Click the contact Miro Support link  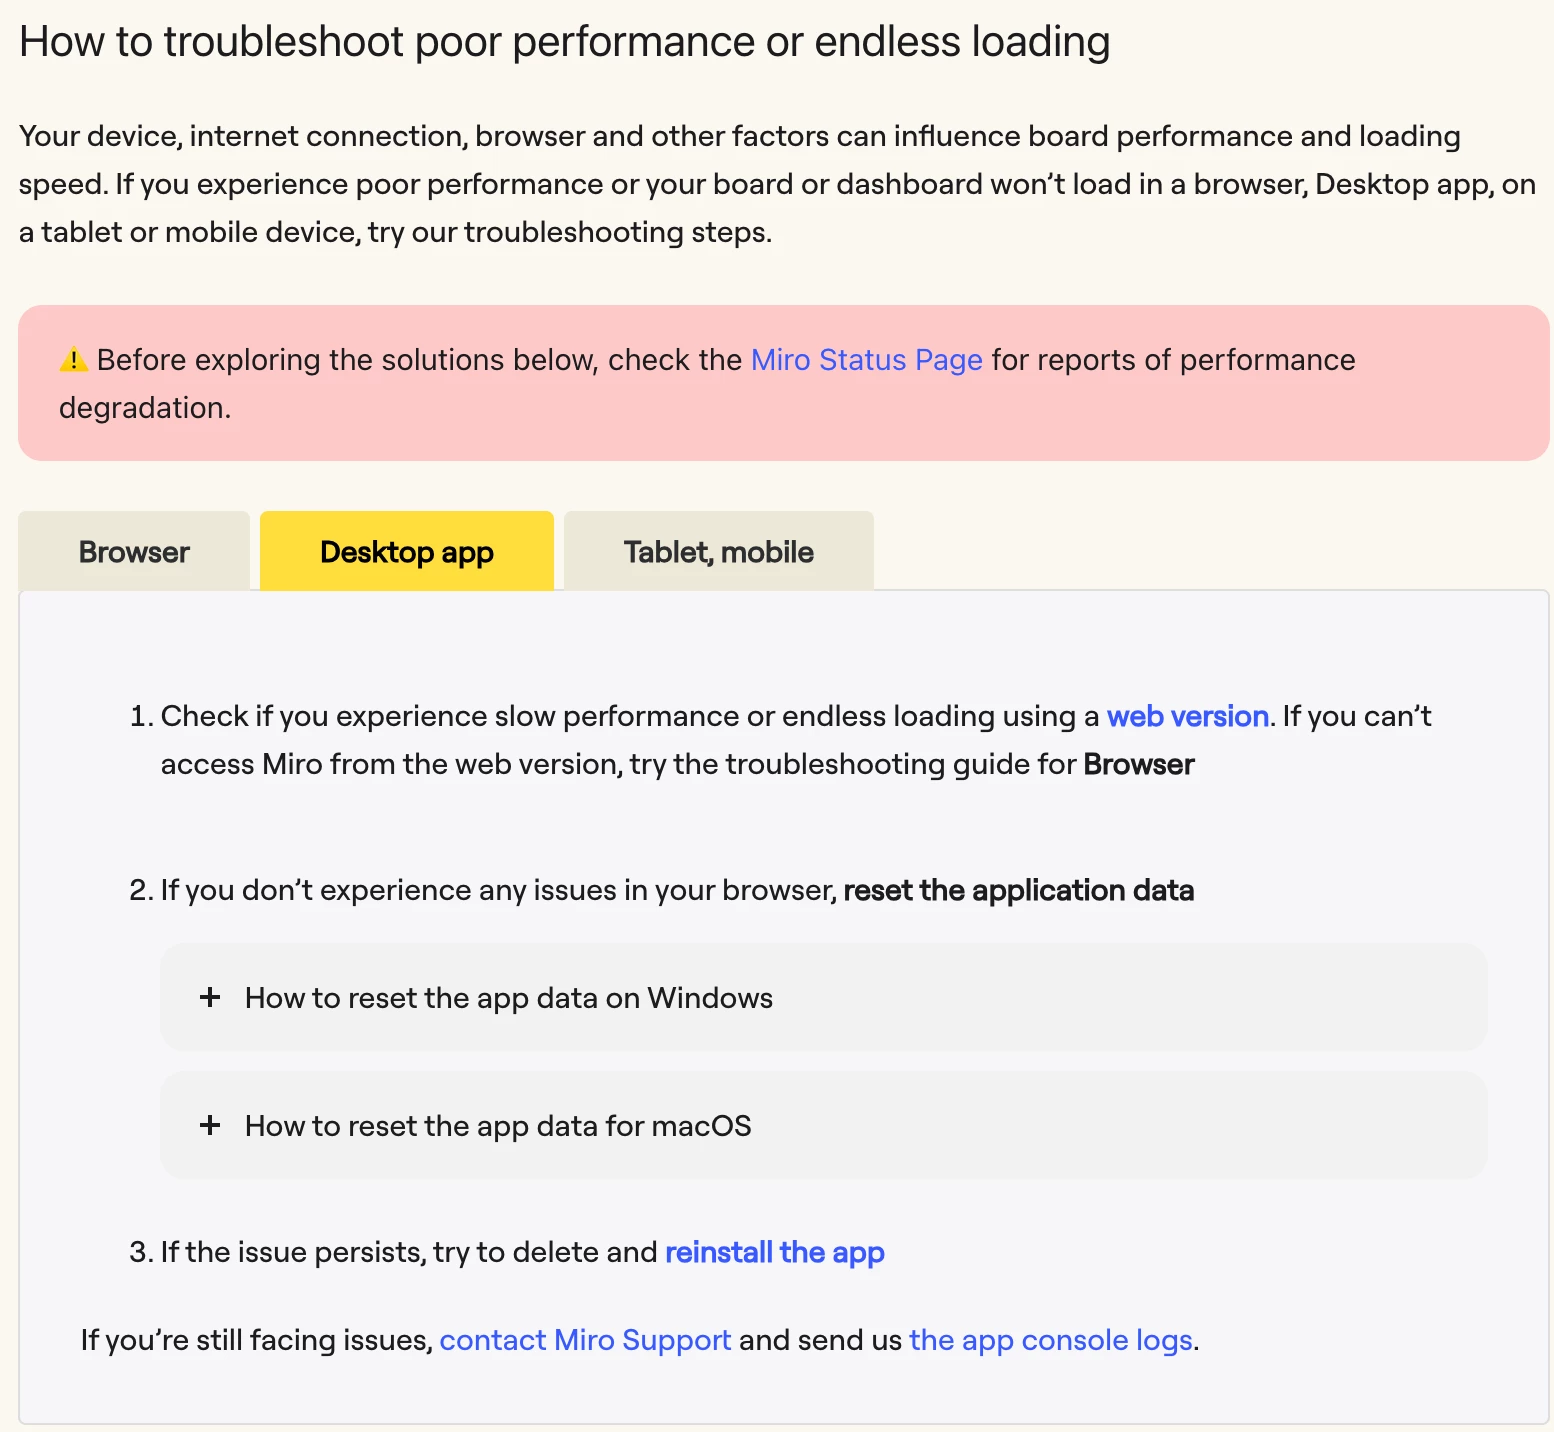[x=585, y=1340]
